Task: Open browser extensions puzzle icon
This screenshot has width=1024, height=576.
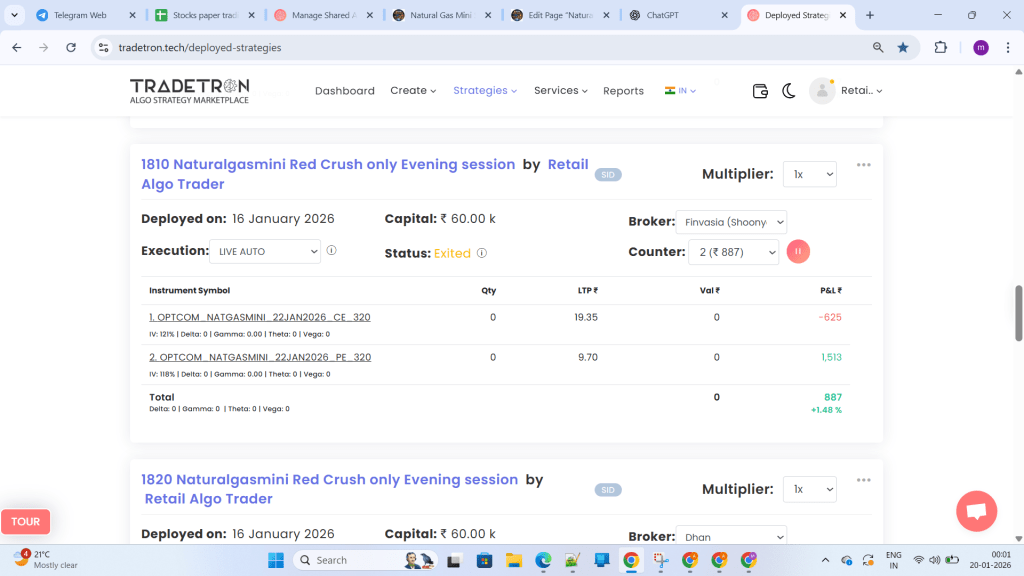Action: pyautogui.click(x=940, y=47)
